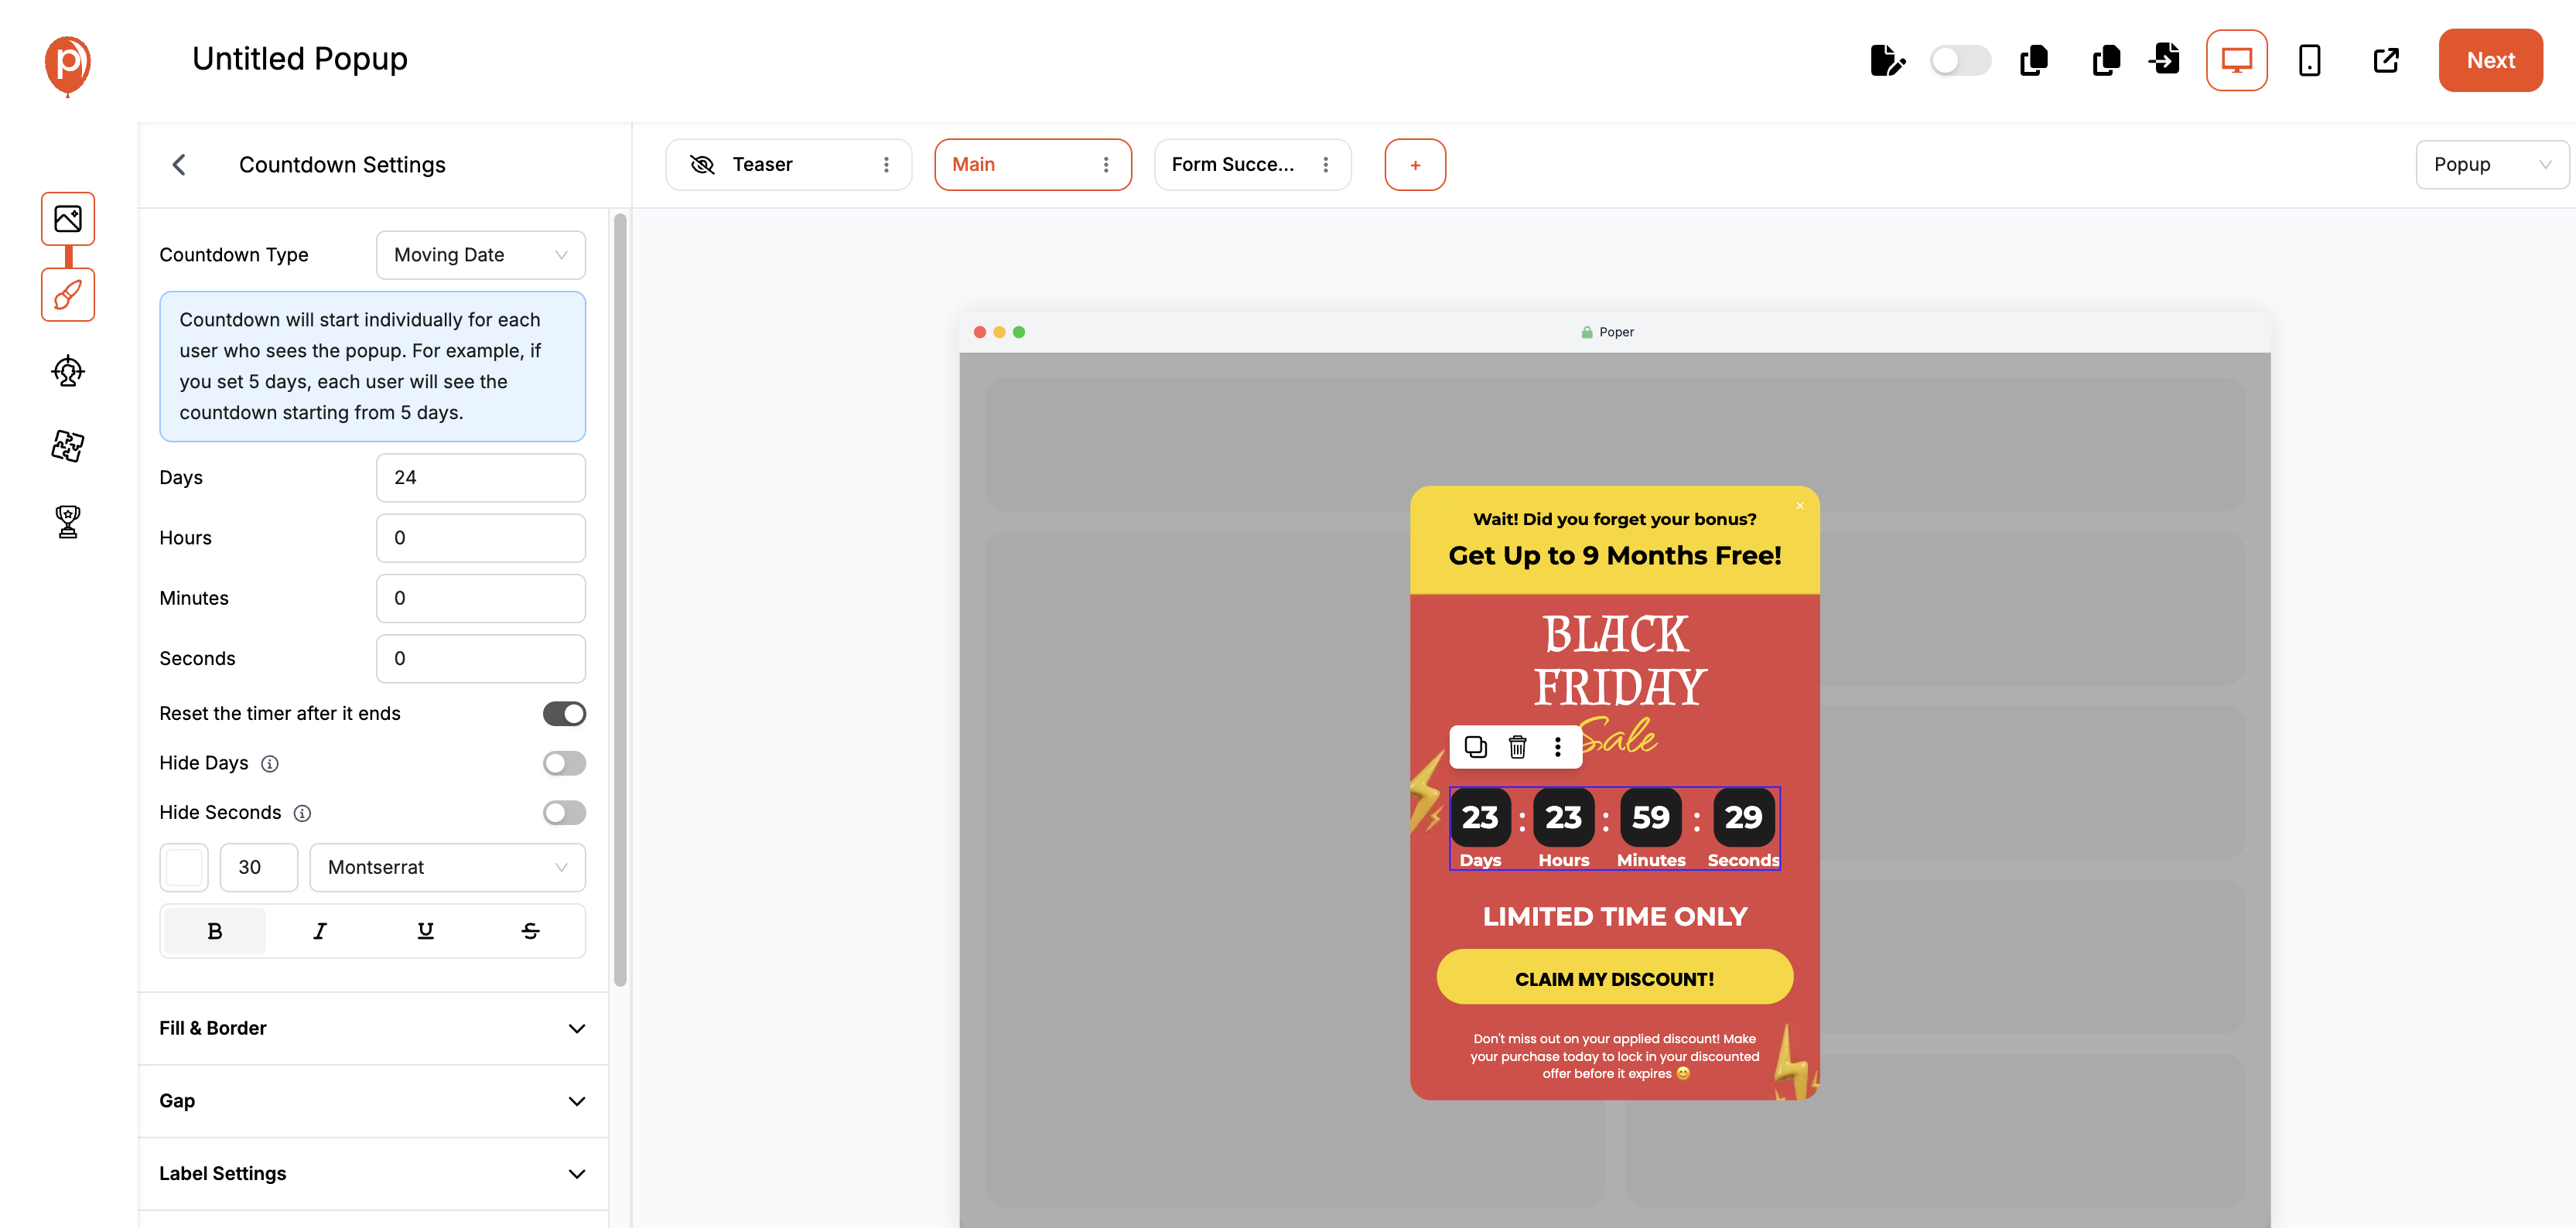The width and height of the screenshot is (2576, 1228).
Task: Click the CLAIM MY DISCOUNT button
Action: pyautogui.click(x=1614, y=978)
